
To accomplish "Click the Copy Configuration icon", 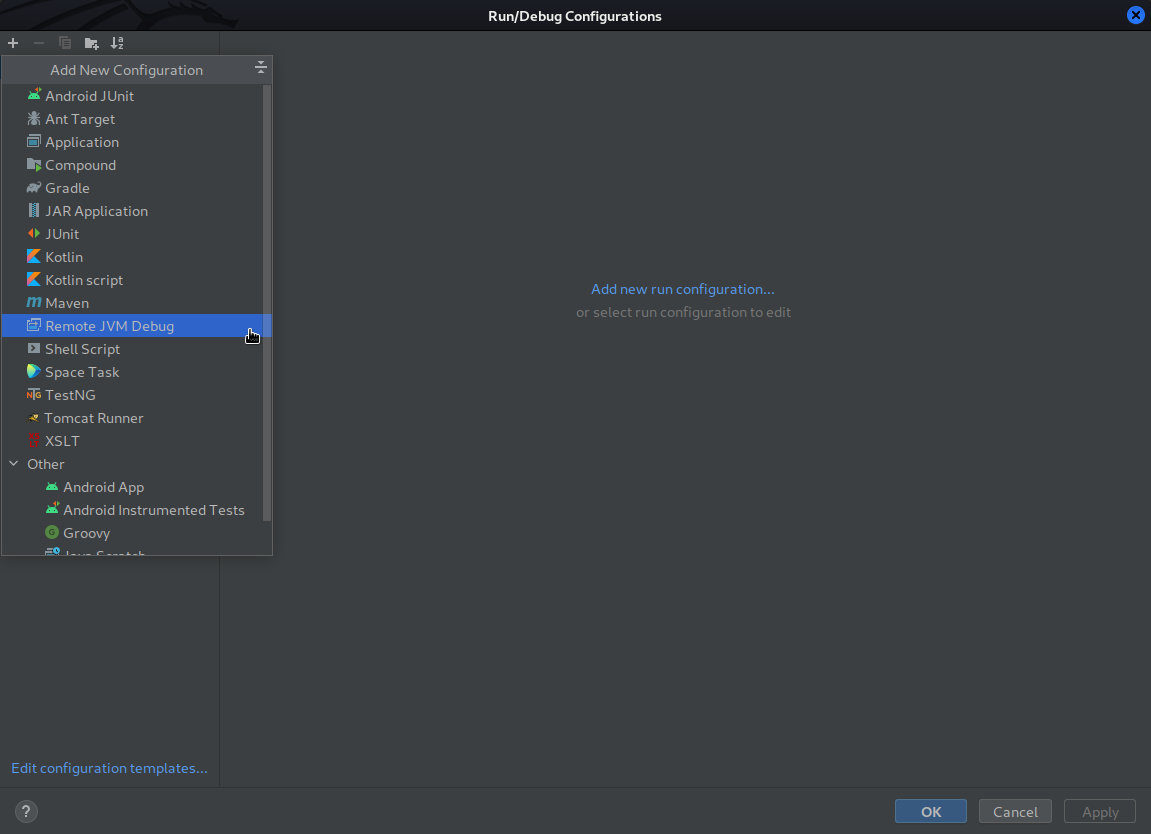I will coord(65,43).
